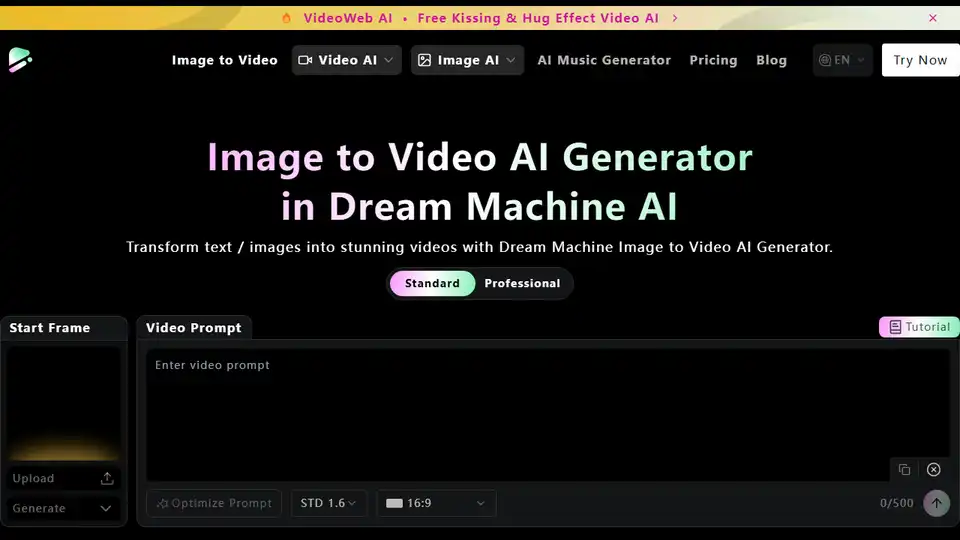
Task: Open AI Music Generator page
Action: [x=604, y=60]
